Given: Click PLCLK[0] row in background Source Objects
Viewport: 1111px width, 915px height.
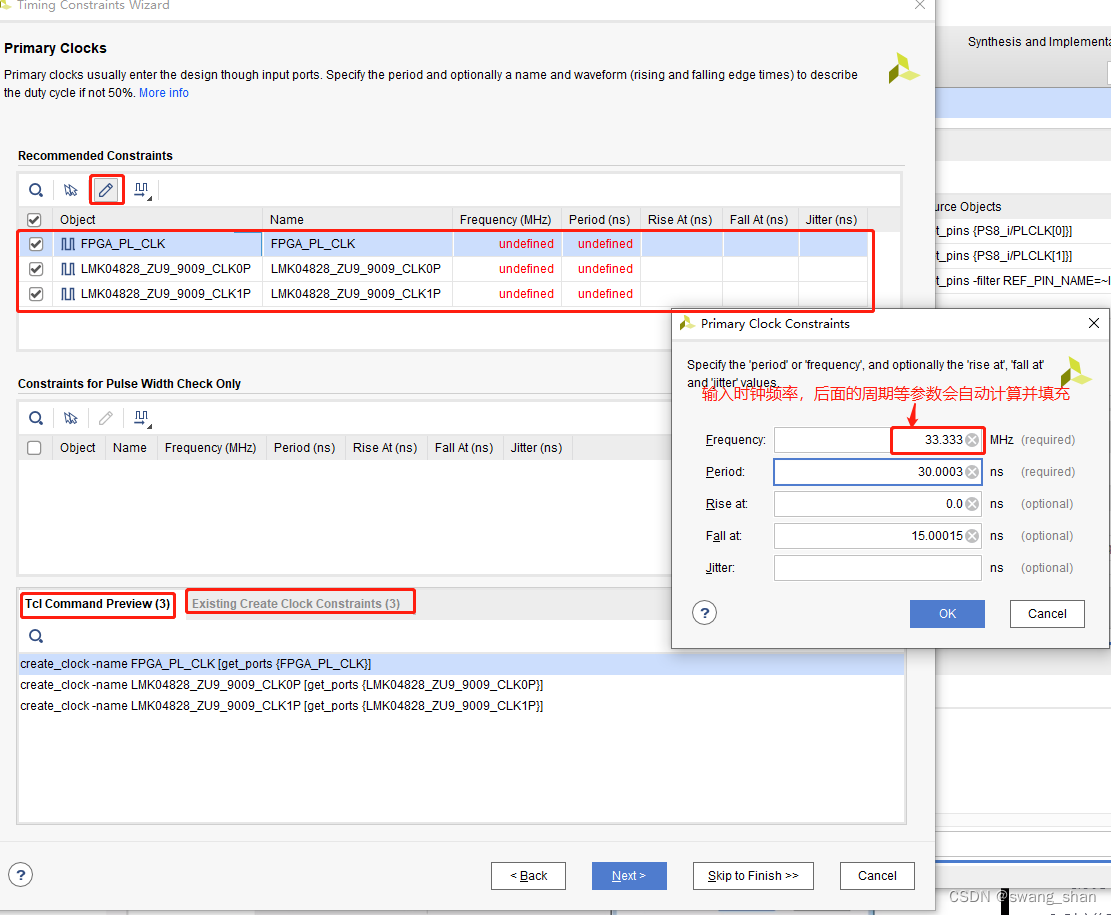Looking at the screenshot, I should pyautogui.click(x=1022, y=231).
